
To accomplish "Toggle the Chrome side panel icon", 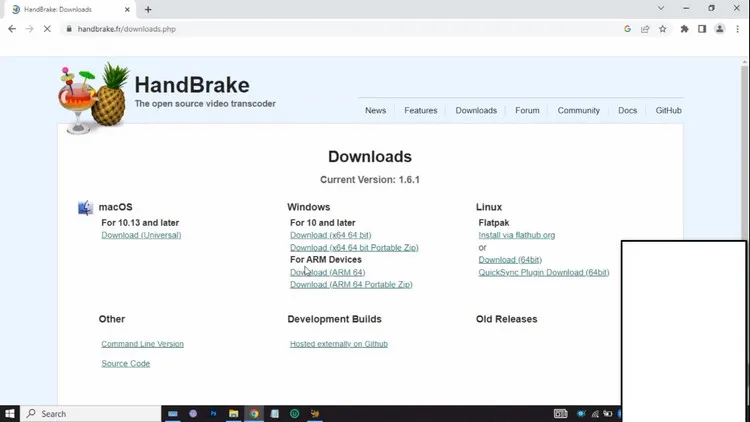I will point(702,29).
